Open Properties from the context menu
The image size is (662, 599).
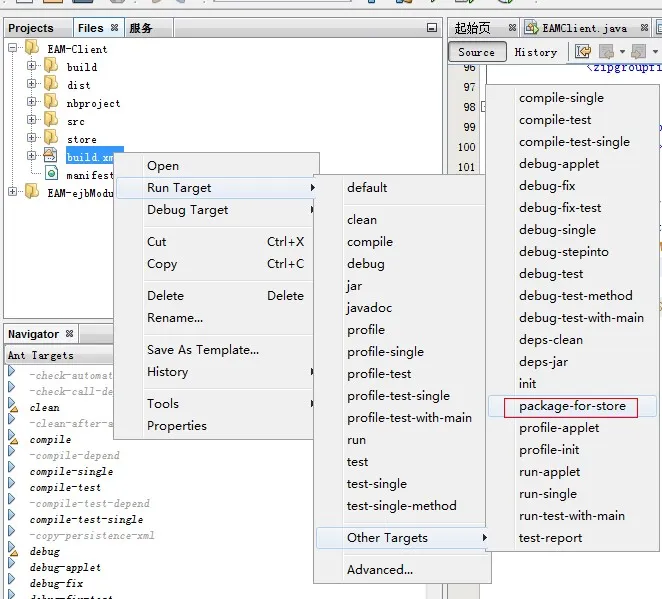pyautogui.click(x=177, y=426)
